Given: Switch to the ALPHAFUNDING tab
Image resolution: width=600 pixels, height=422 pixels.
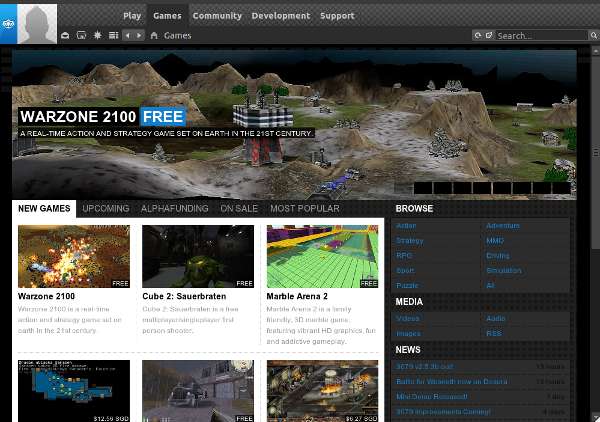Looking at the screenshot, I should tap(174, 209).
